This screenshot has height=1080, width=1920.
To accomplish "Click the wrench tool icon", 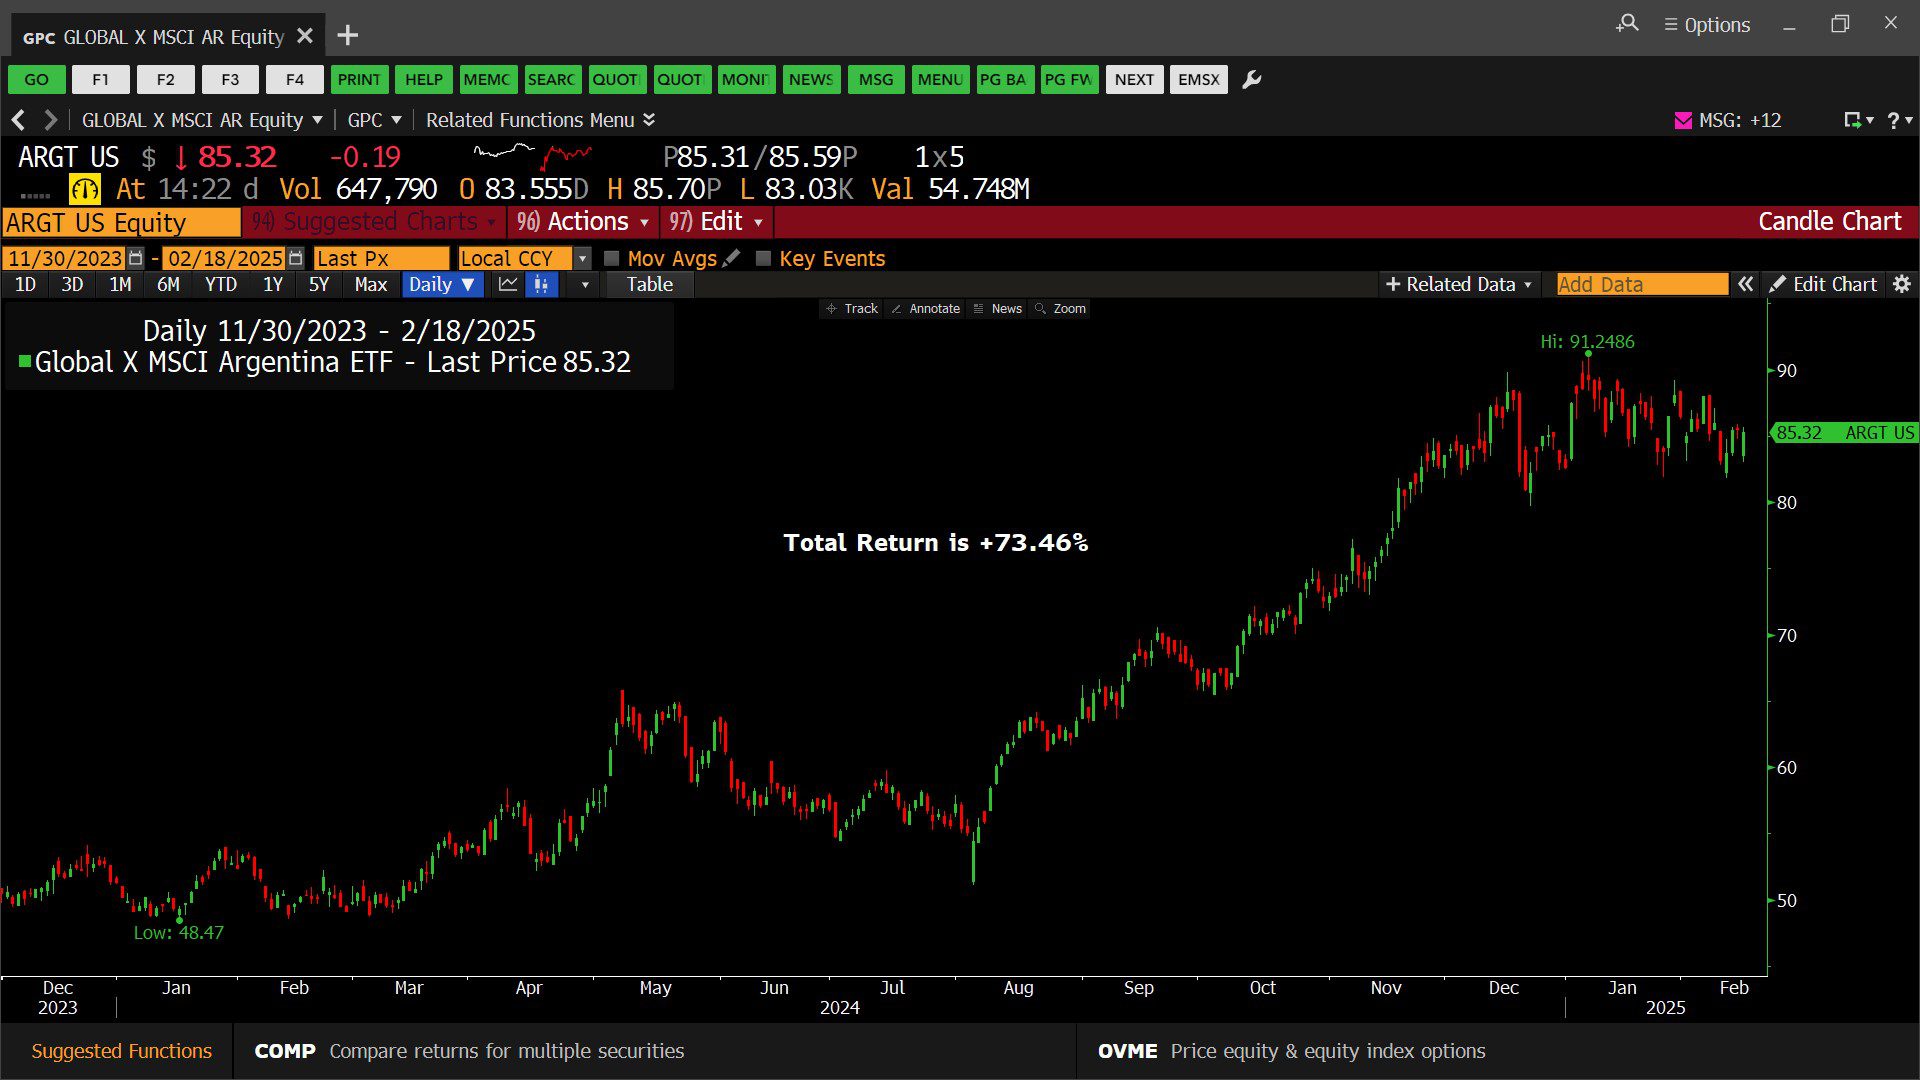I will 1251,80.
